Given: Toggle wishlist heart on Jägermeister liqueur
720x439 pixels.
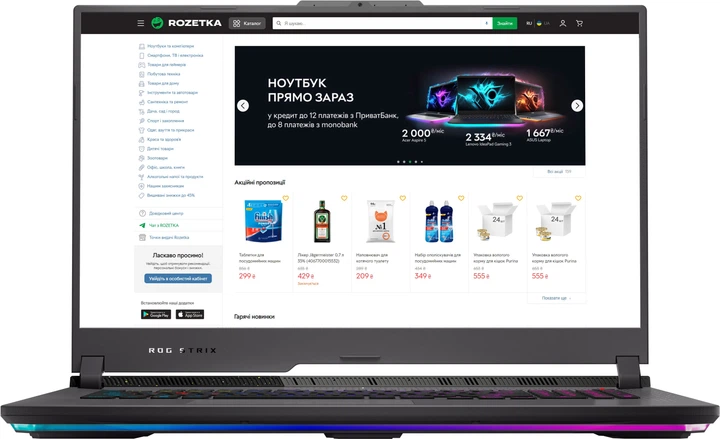Looking at the screenshot, I should (x=343, y=198).
